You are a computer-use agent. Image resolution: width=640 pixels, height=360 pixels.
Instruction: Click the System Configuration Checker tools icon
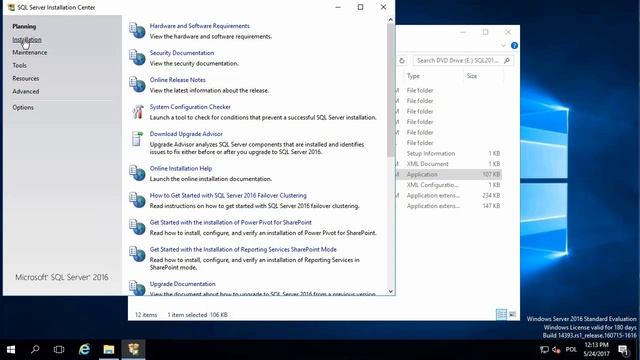pos(138,111)
